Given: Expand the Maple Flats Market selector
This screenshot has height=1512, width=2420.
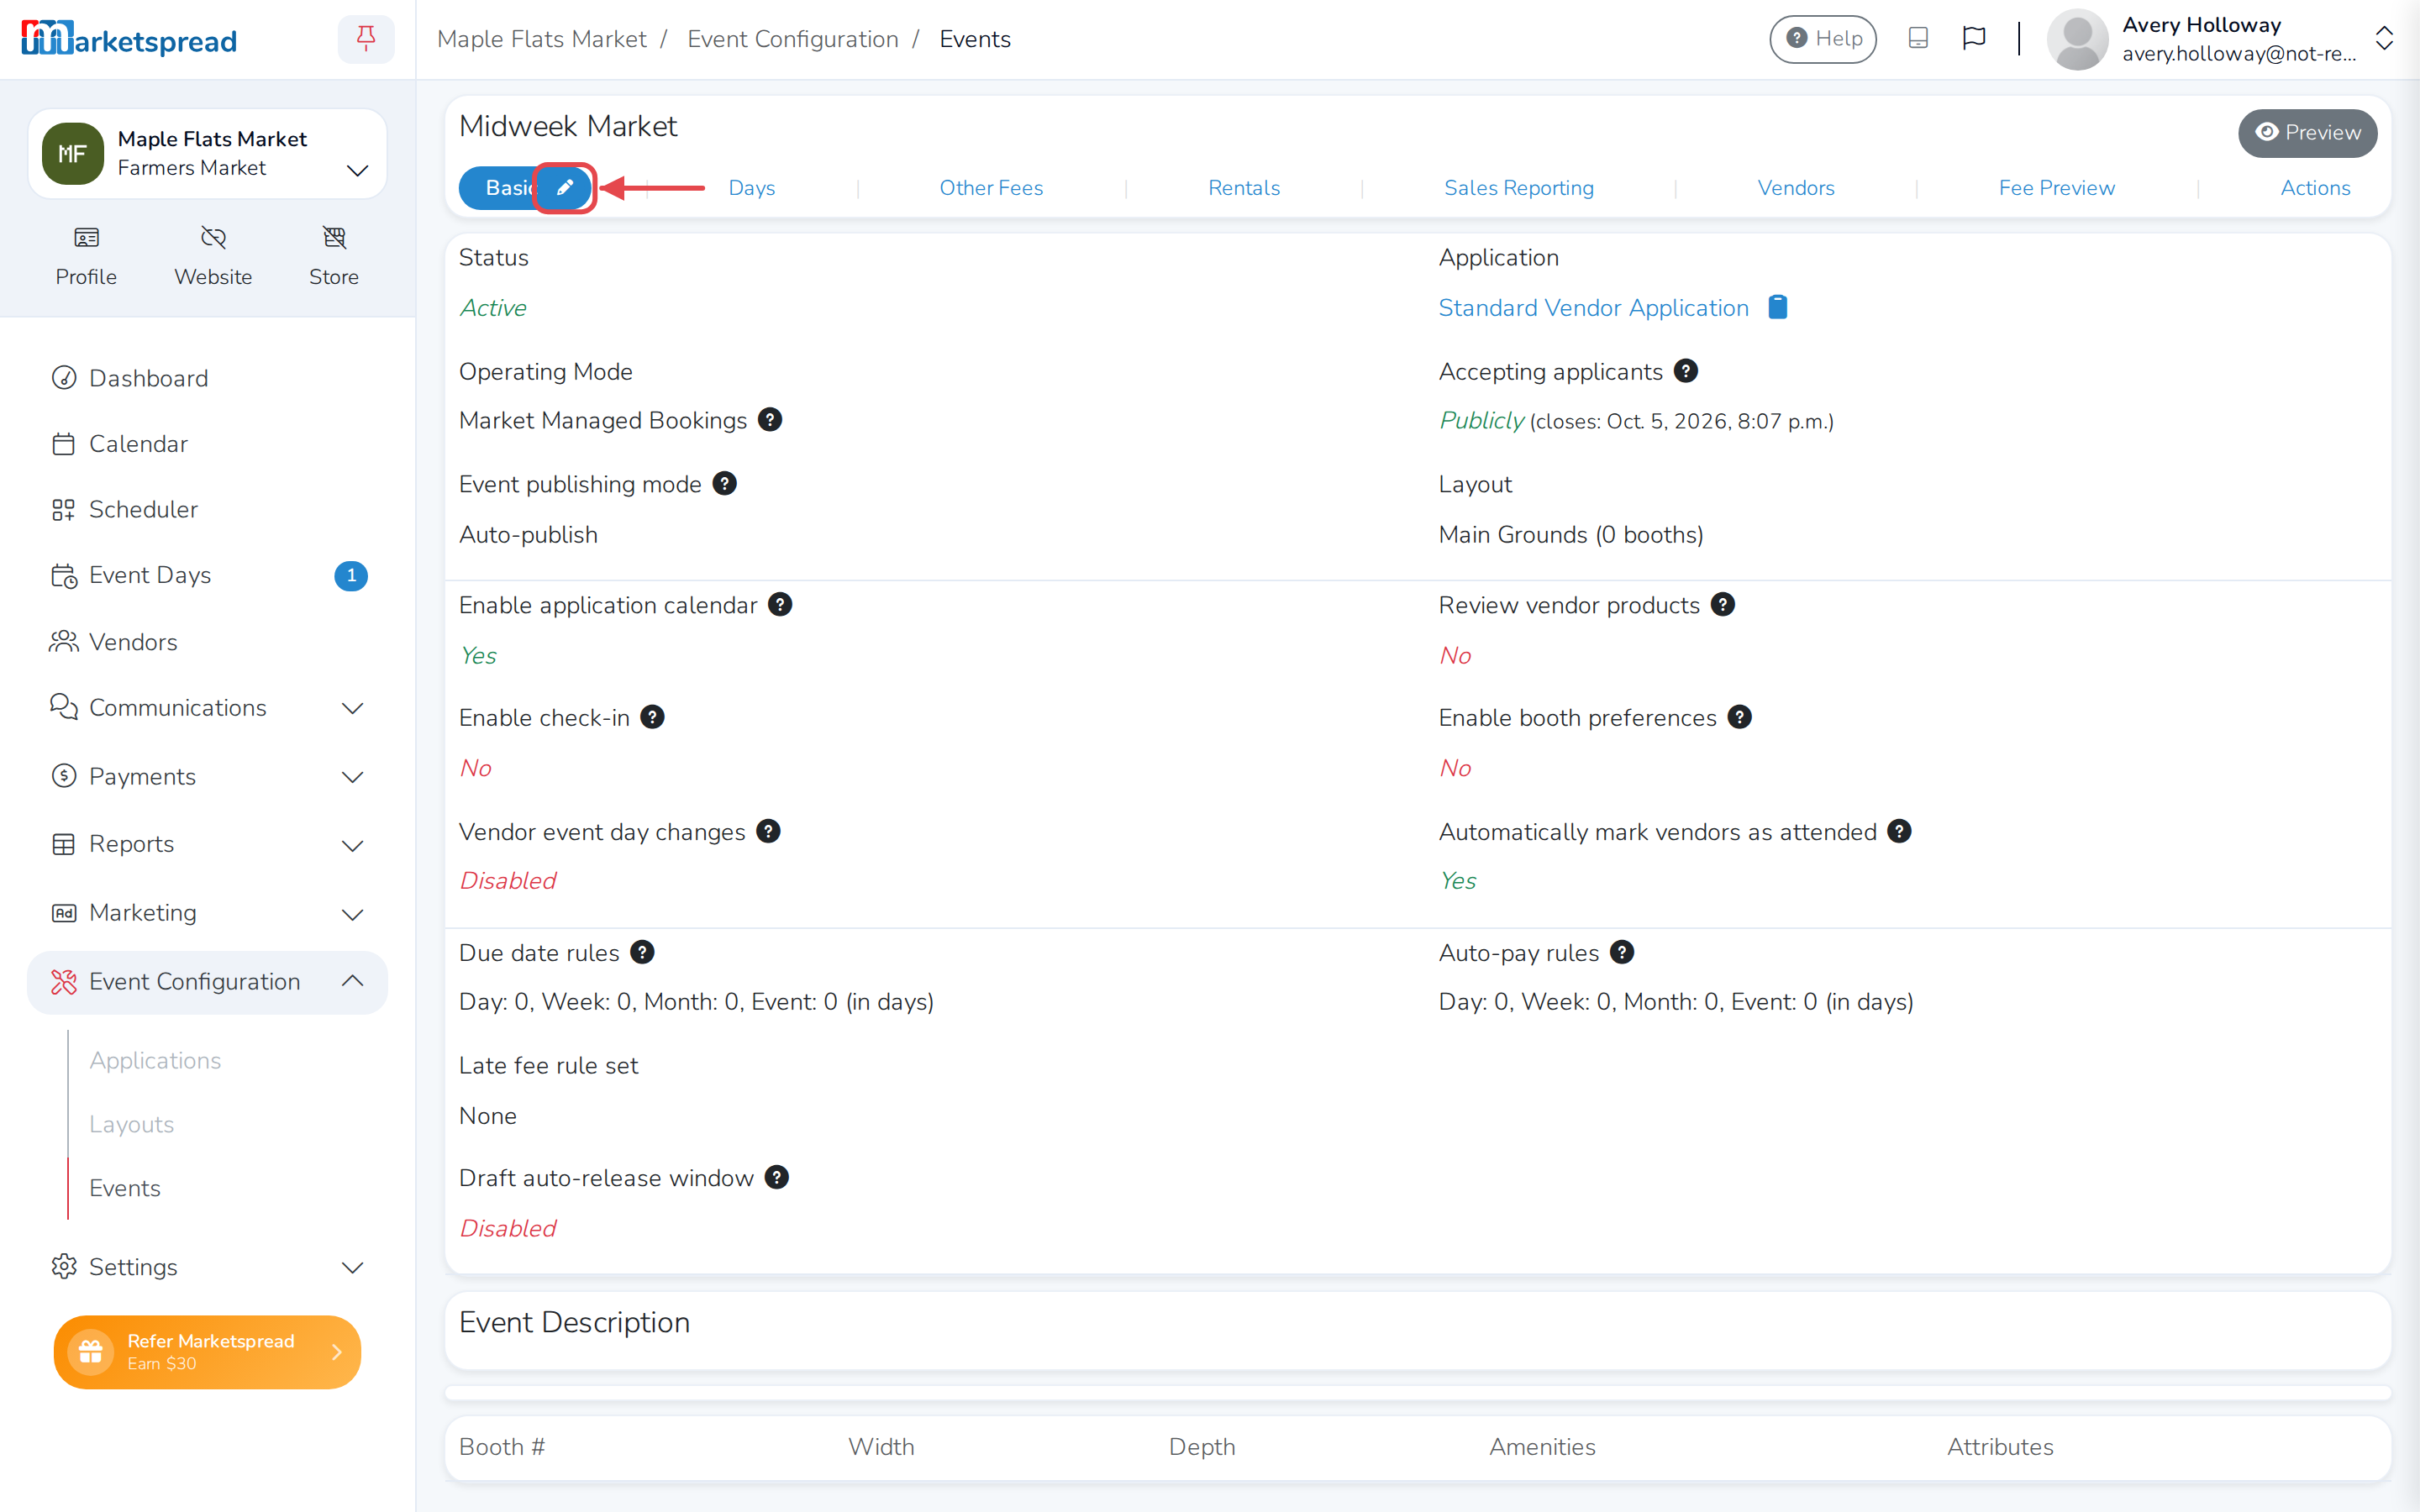Looking at the screenshot, I should point(208,153).
